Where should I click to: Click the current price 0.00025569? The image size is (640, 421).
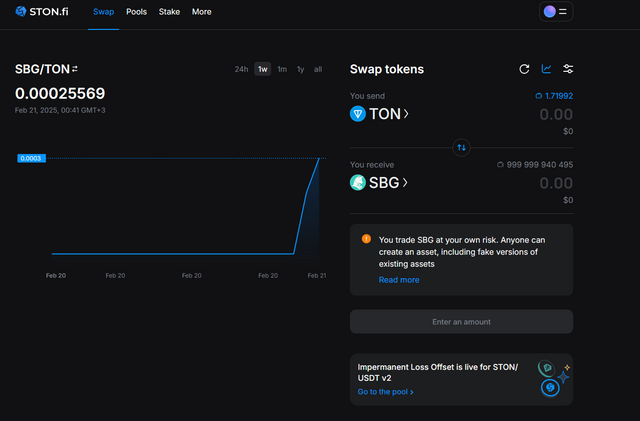point(60,94)
